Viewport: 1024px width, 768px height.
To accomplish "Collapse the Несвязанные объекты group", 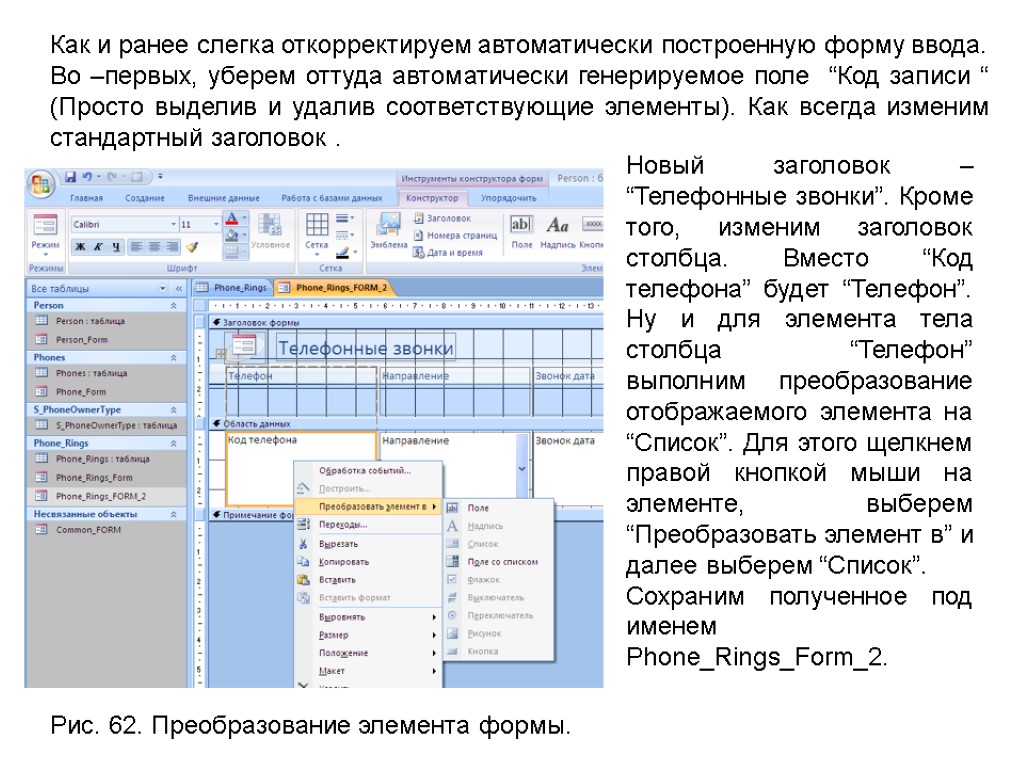I will pos(174,515).
